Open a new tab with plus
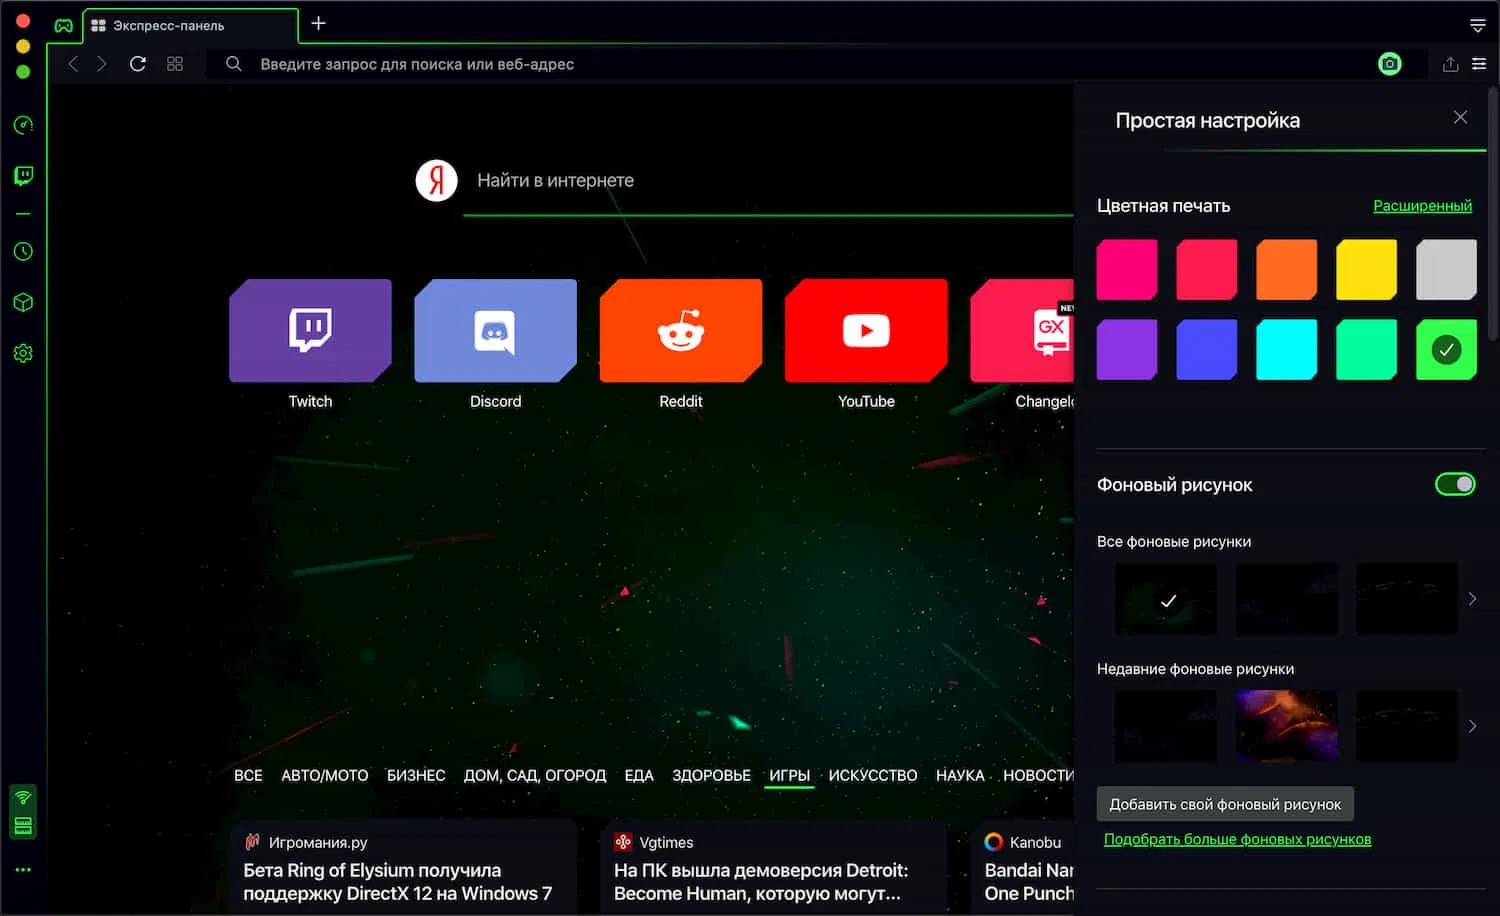This screenshot has height=916, width=1500. coord(318,23)
